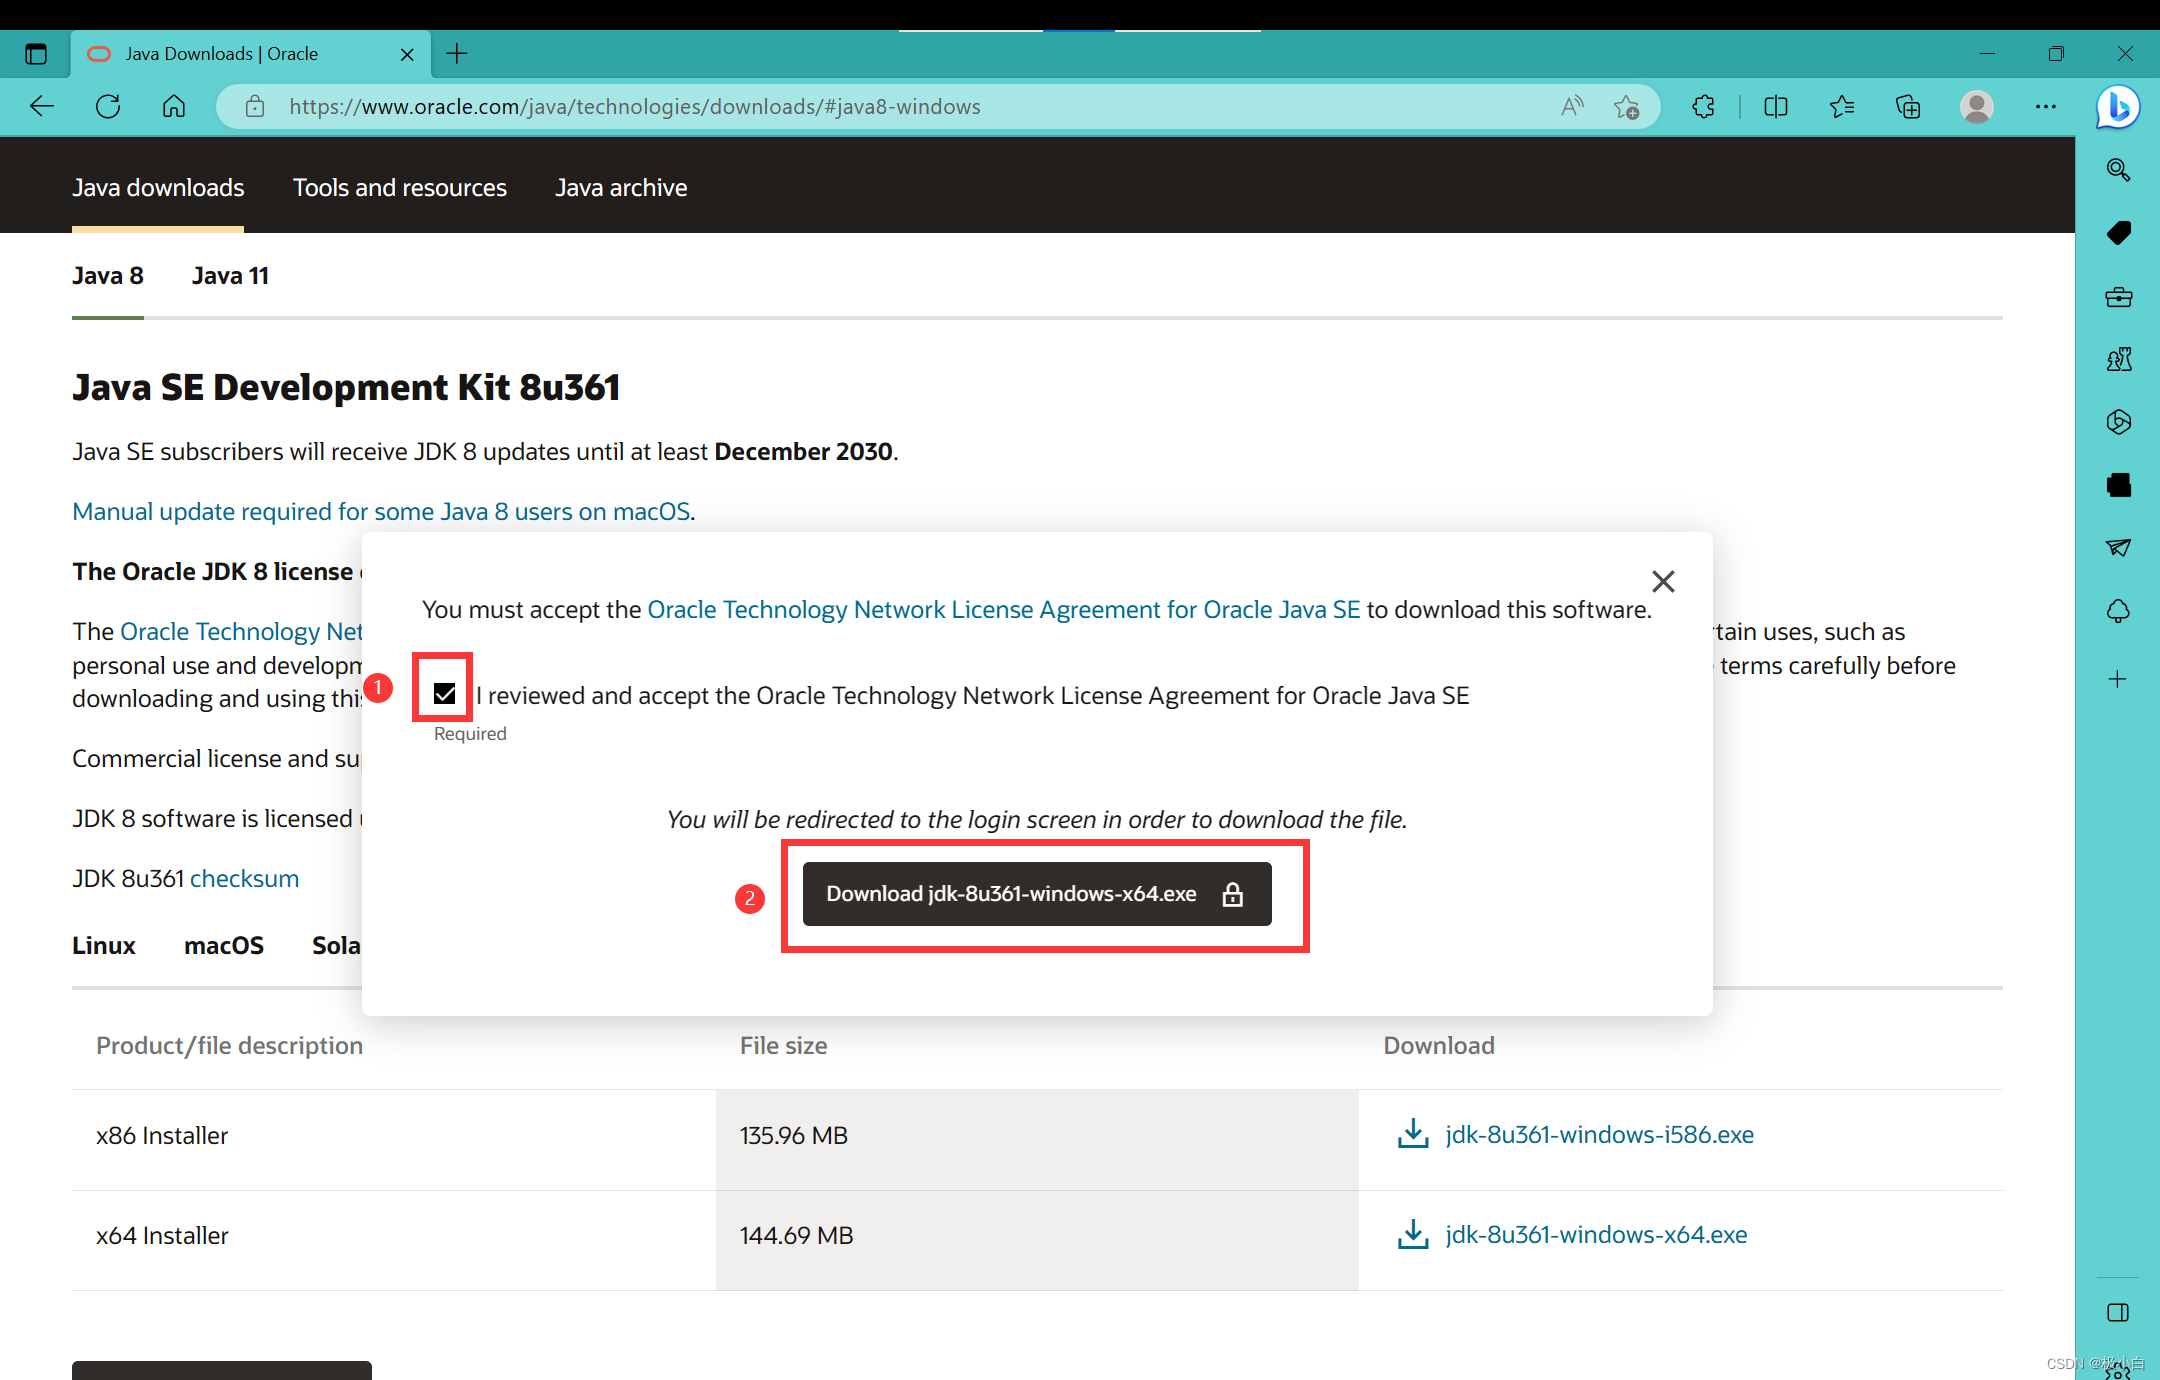Switch to Tools and resources tab

pyautogui.click(x=400, y=186)
